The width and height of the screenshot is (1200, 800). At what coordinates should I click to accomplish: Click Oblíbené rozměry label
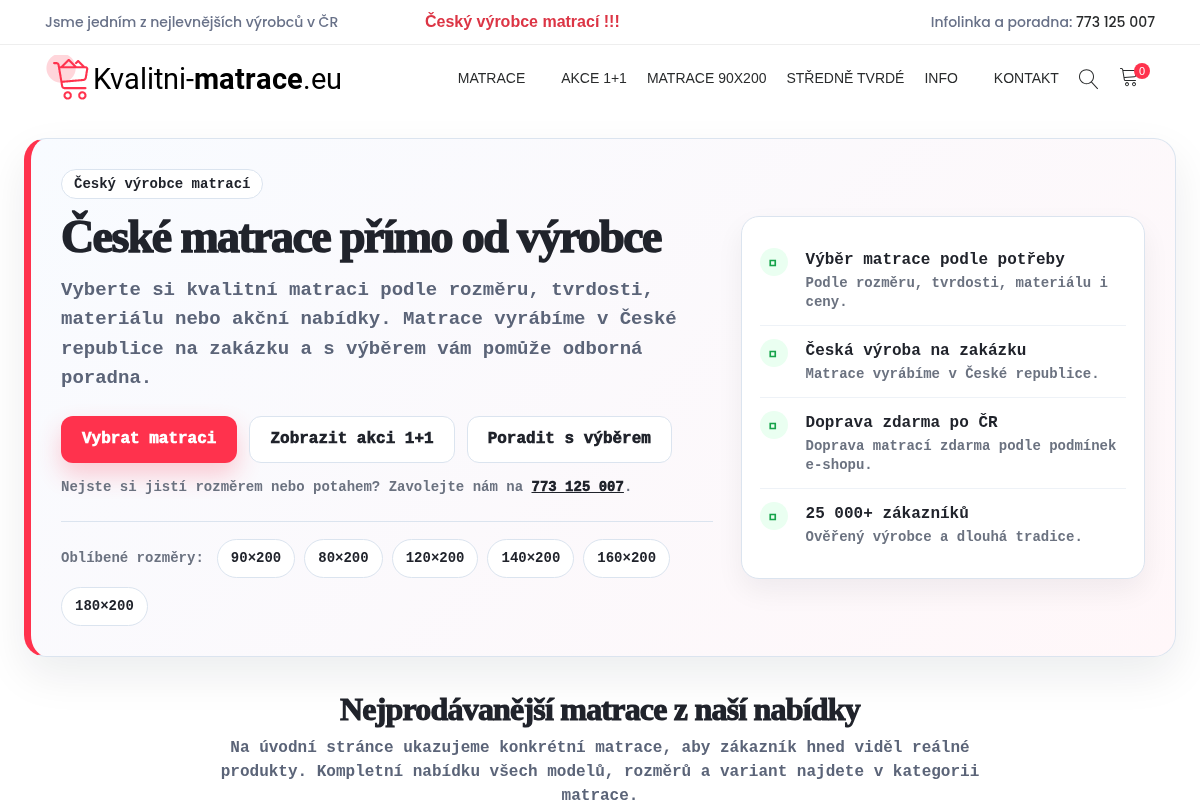click(x=132, y=558)
